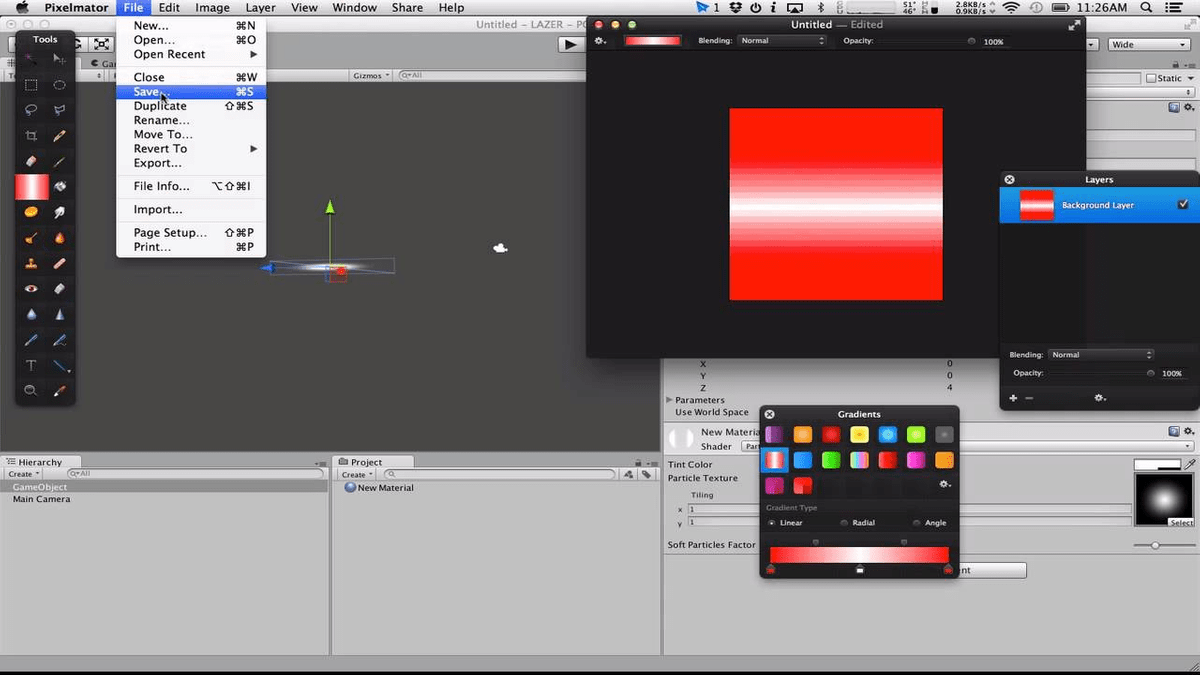Select the Red Eye tool
1200x675 pixels.
(31, 289)
